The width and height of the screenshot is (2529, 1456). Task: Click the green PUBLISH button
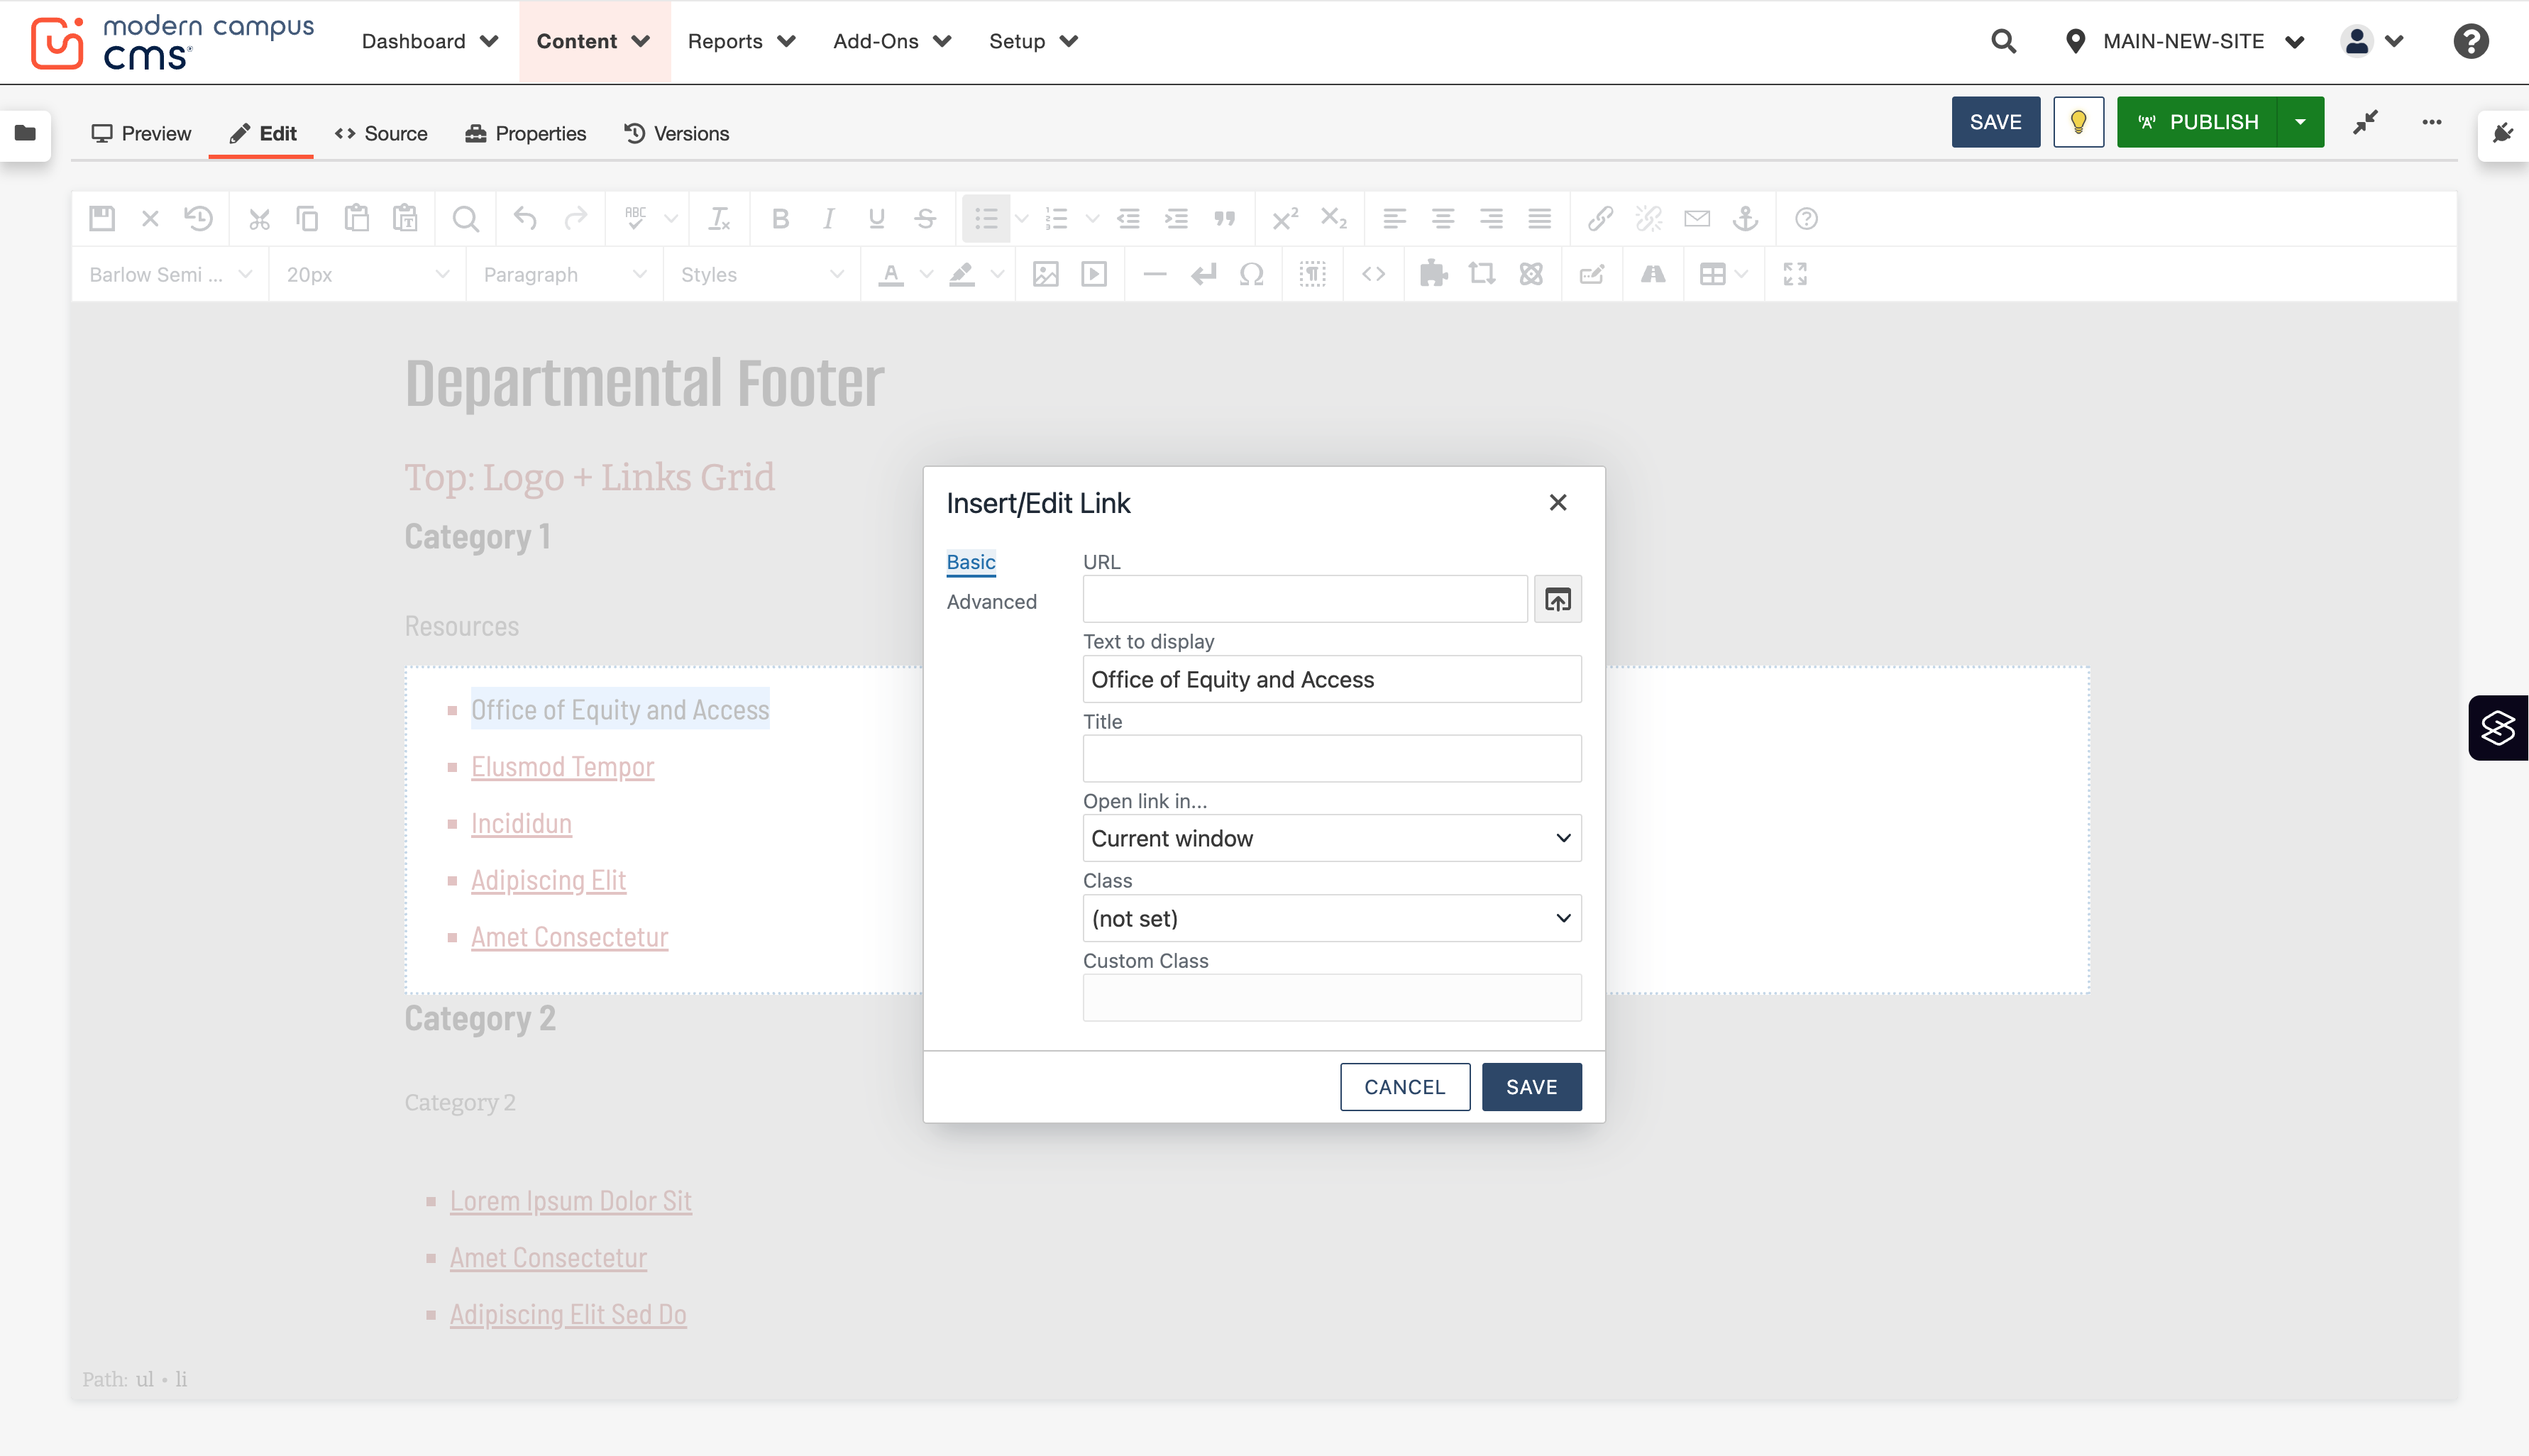point(2197,122)
